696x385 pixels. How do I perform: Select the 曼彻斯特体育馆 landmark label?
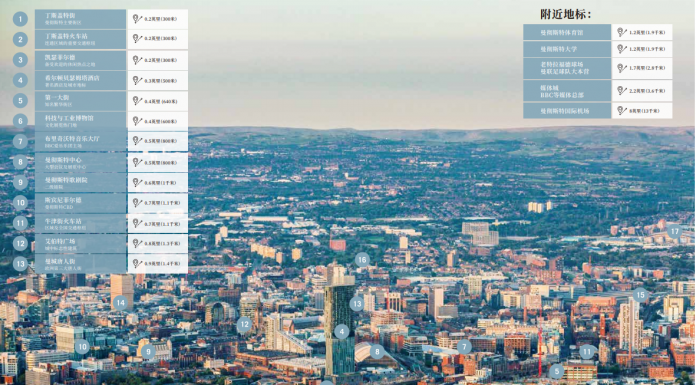(x=562, y=32)
